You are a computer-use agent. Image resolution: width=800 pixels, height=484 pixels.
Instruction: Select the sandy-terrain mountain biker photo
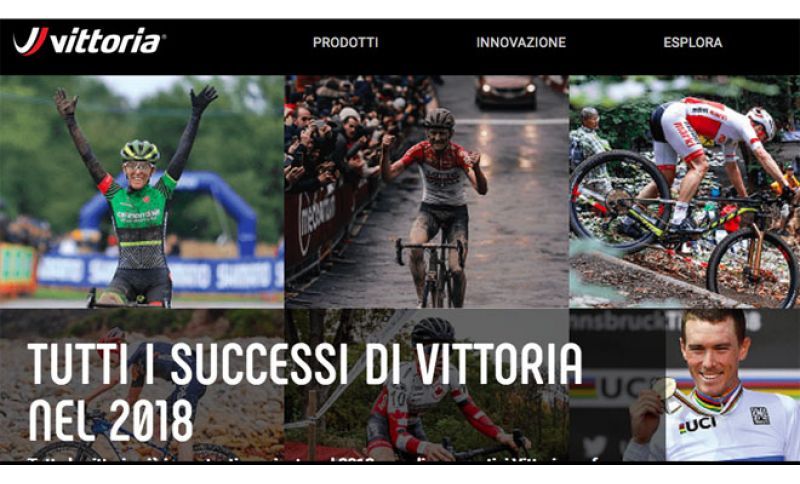click(x=142, y=385)
